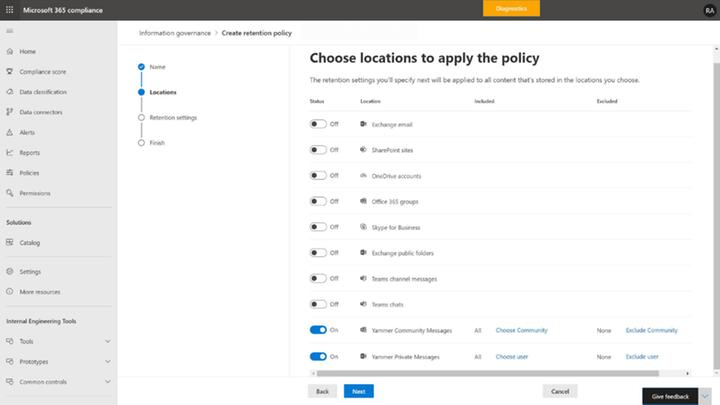The image size is (720, 405).
Task: Expand the Prototypes section chevron
Action: [107, 361]
